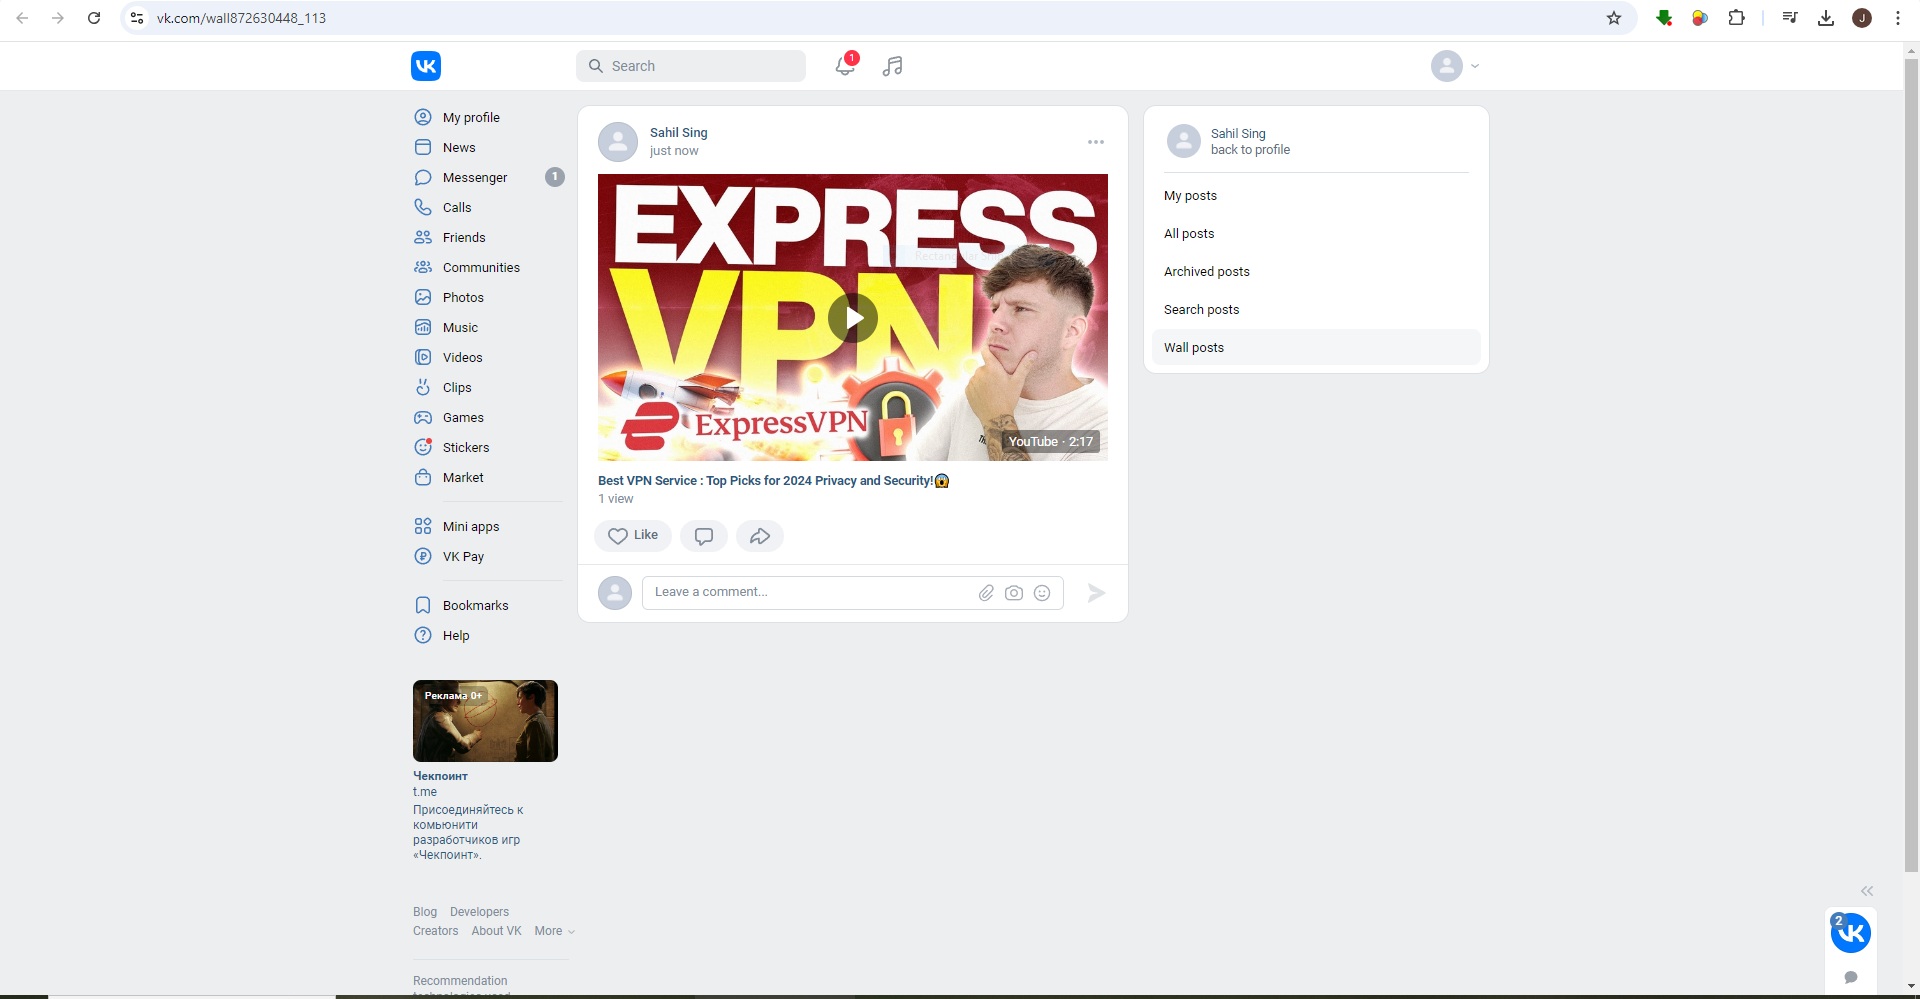
Task: Select Archived posts in the right panel
Action: (x=1316, y=272)
